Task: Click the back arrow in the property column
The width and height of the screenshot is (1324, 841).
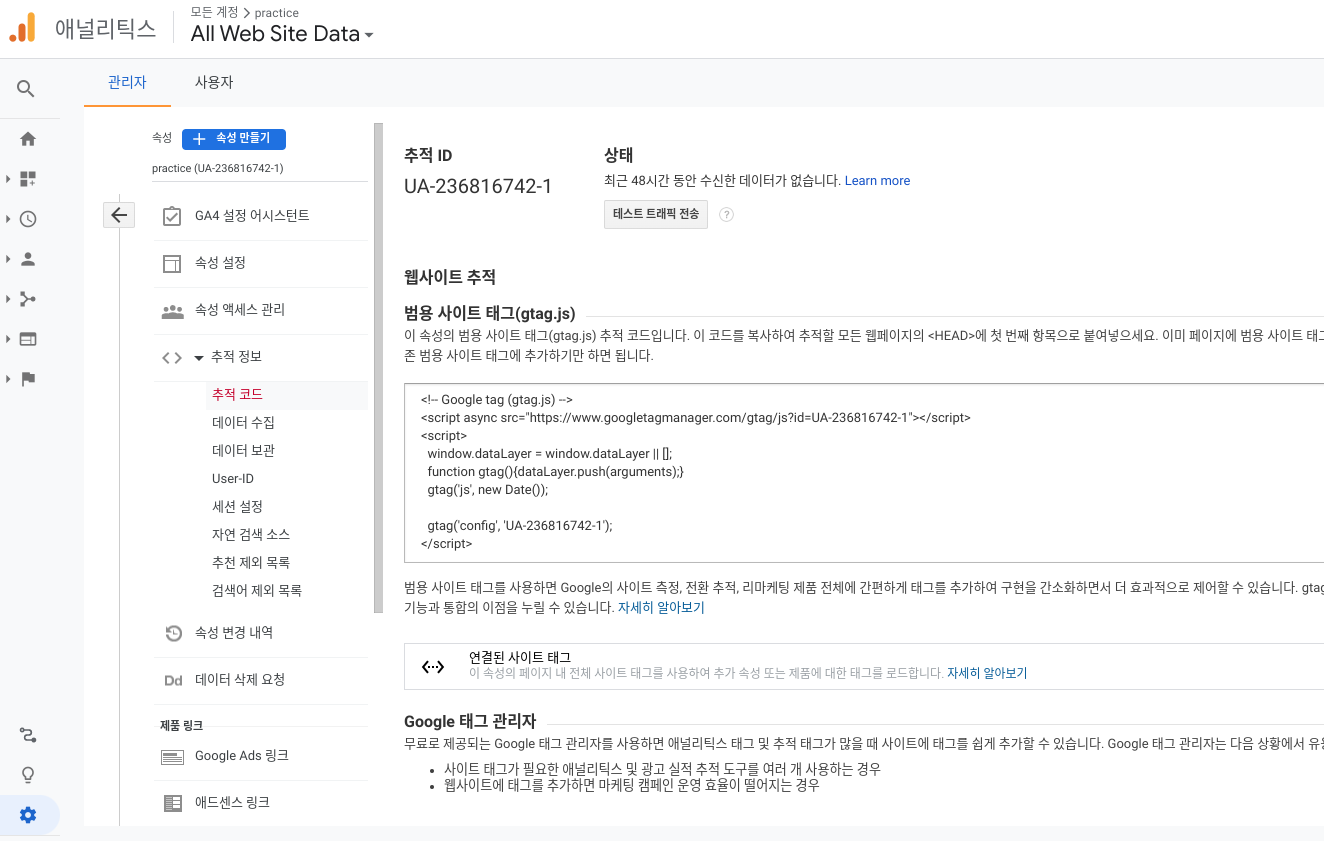Action: (119, 214)
